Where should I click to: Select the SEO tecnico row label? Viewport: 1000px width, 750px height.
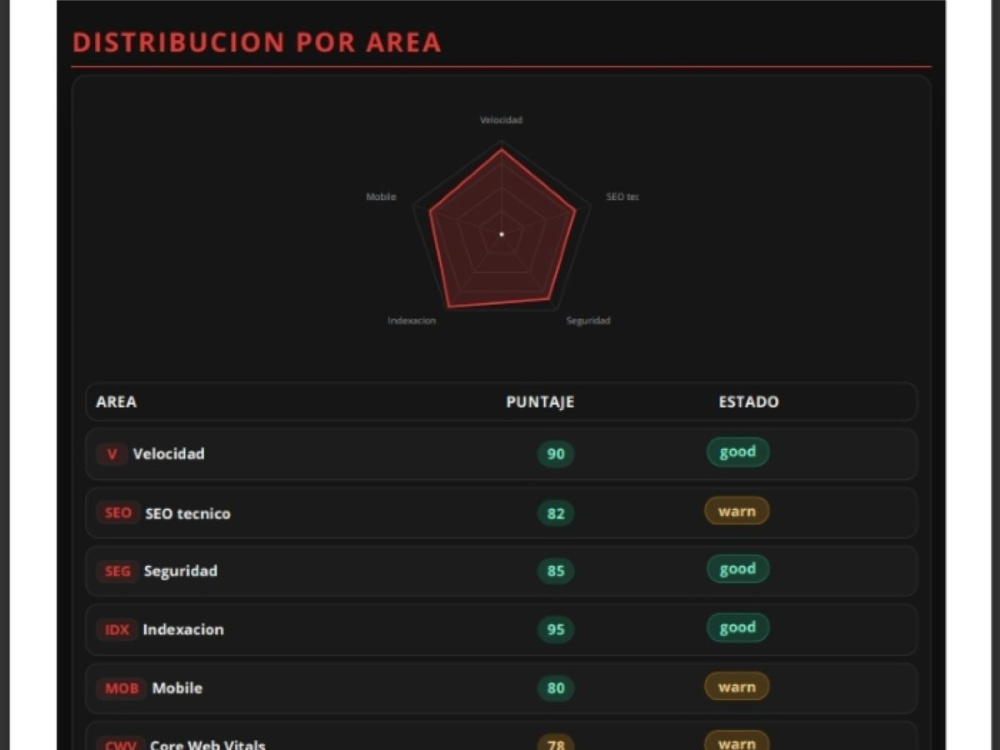[188, 513]
